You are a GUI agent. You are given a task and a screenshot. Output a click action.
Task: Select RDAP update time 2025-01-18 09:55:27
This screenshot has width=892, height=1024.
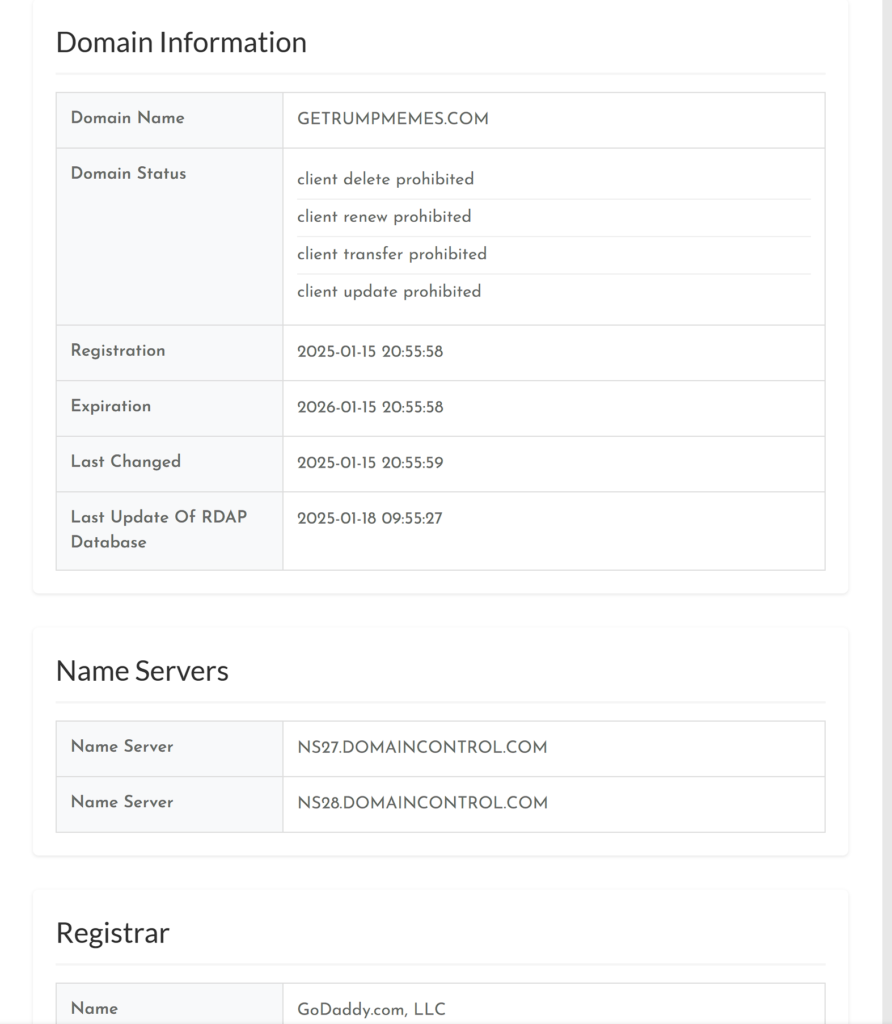370,518
